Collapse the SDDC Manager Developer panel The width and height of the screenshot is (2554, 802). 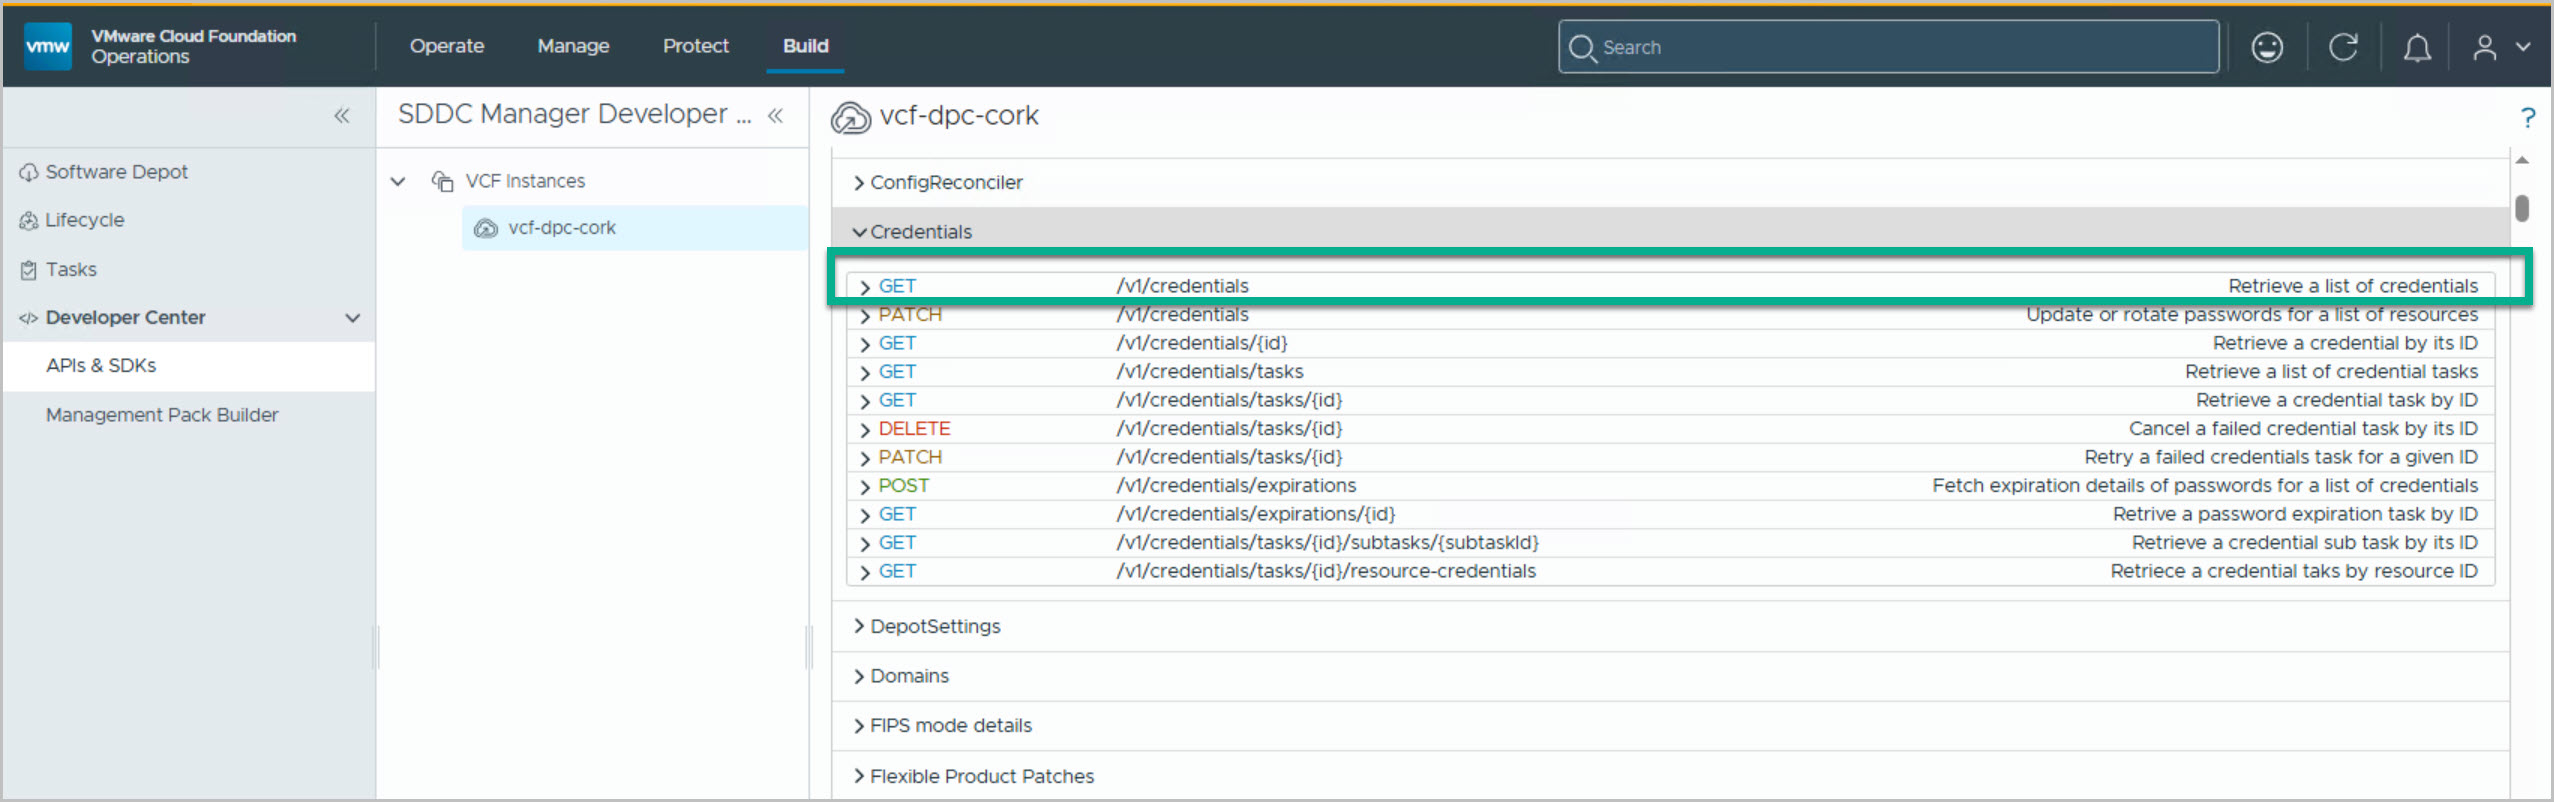pyautogui.click(x=775, y=116)
